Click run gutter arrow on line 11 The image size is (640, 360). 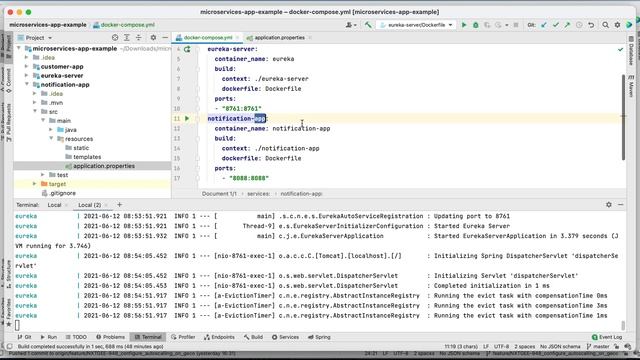[187, 118]
